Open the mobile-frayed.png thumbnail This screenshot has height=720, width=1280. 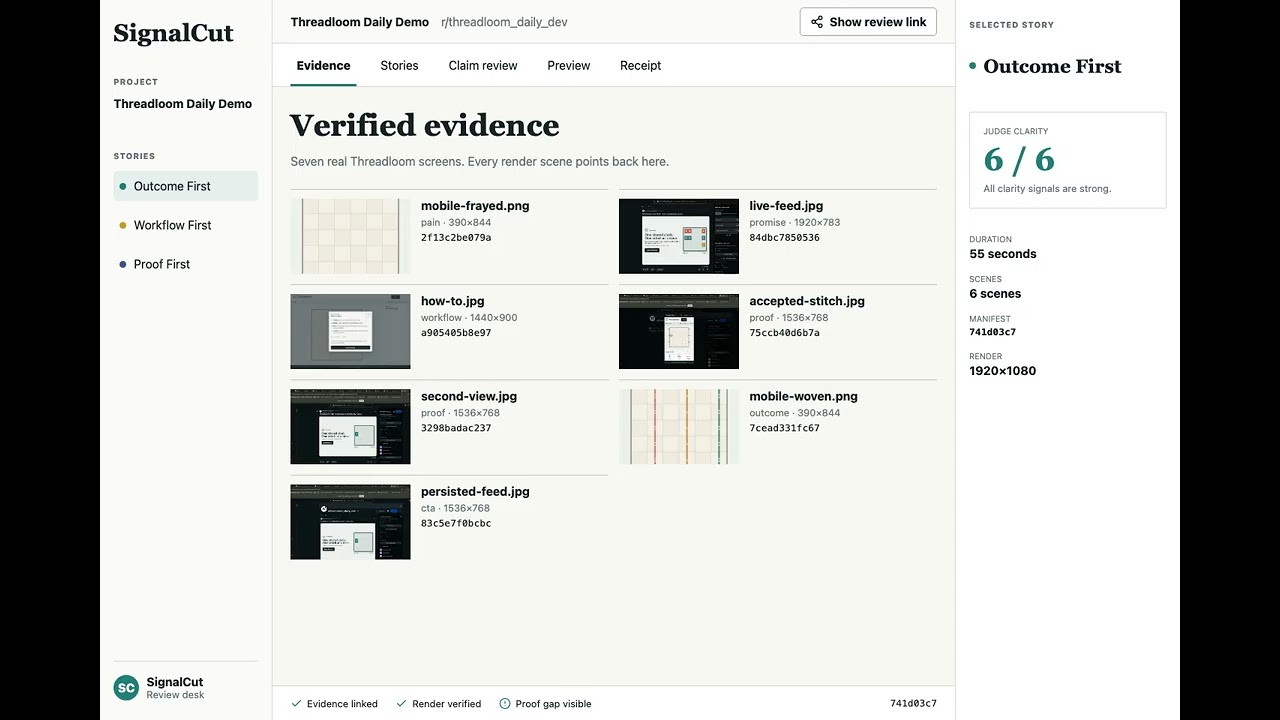pos(350,236)
